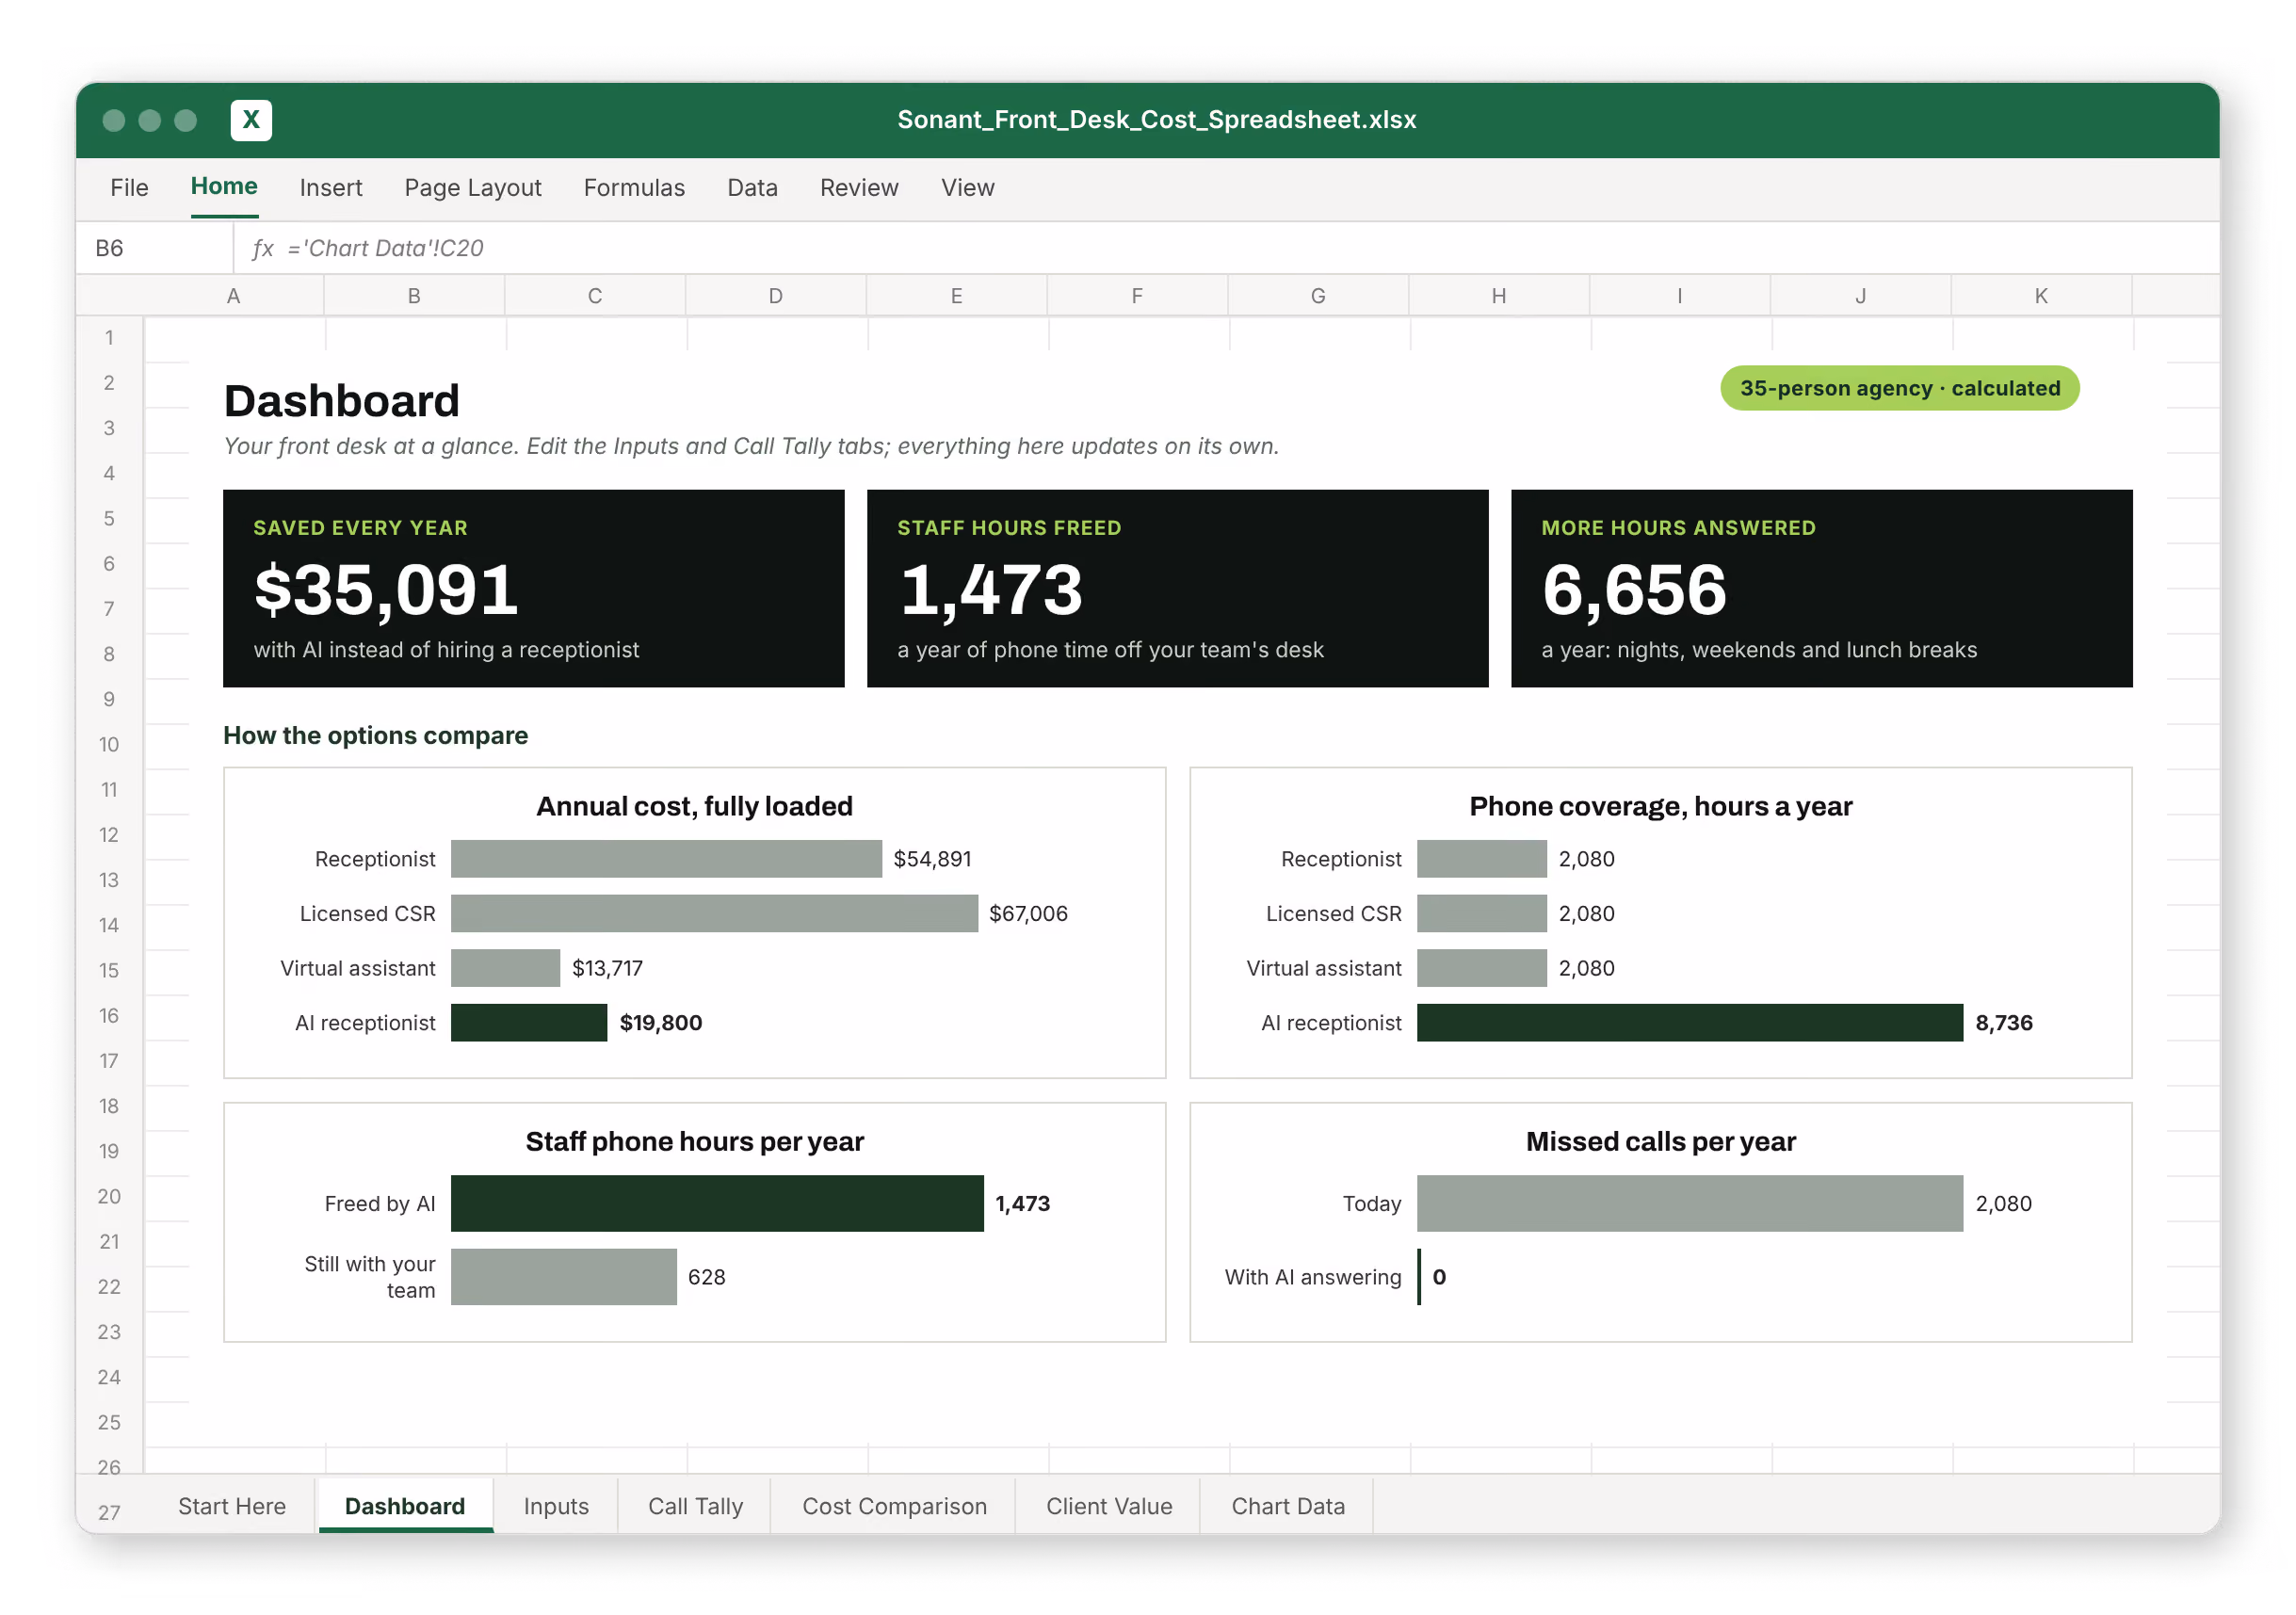
Task: Click the B6 name box
Action: (x=155, y=248)
